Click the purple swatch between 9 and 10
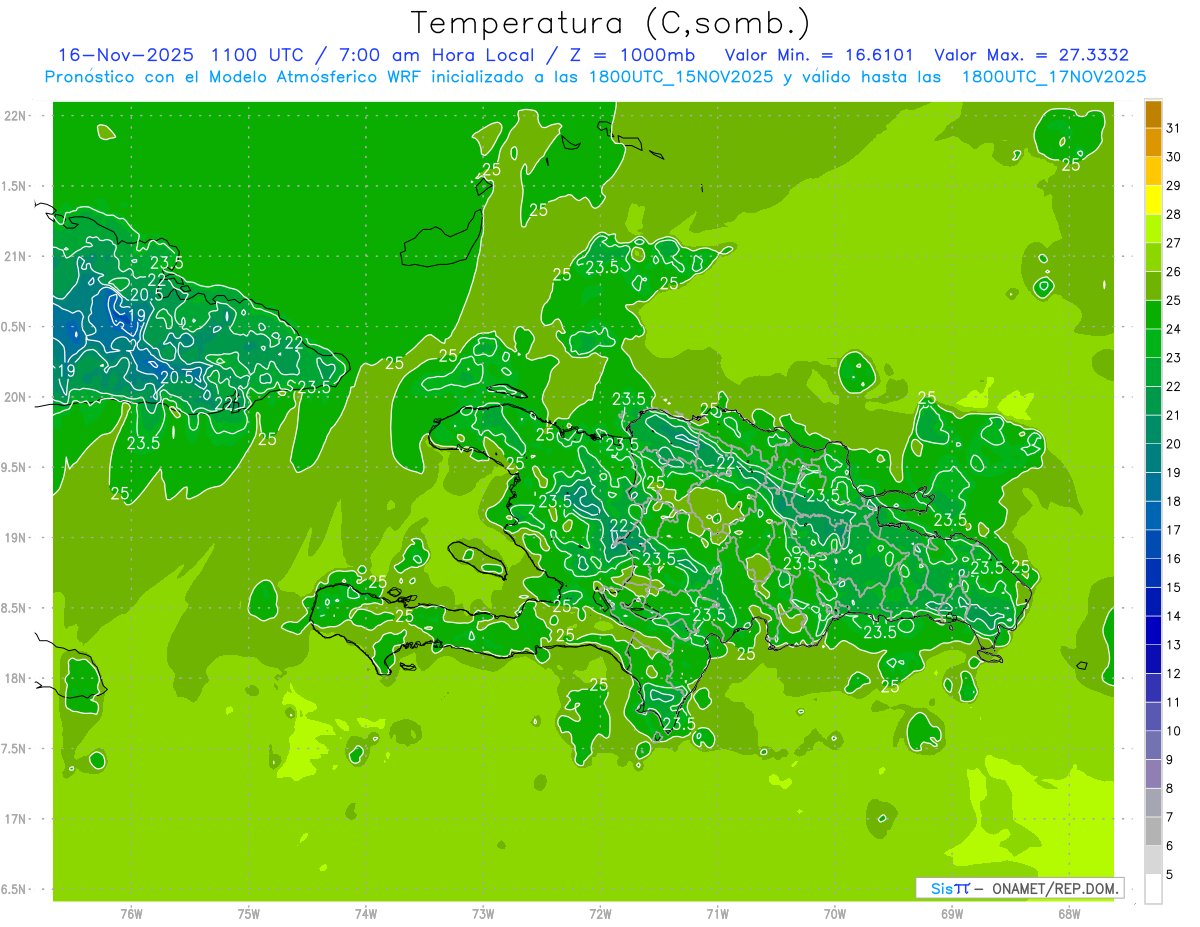 tap(1153, 745)
